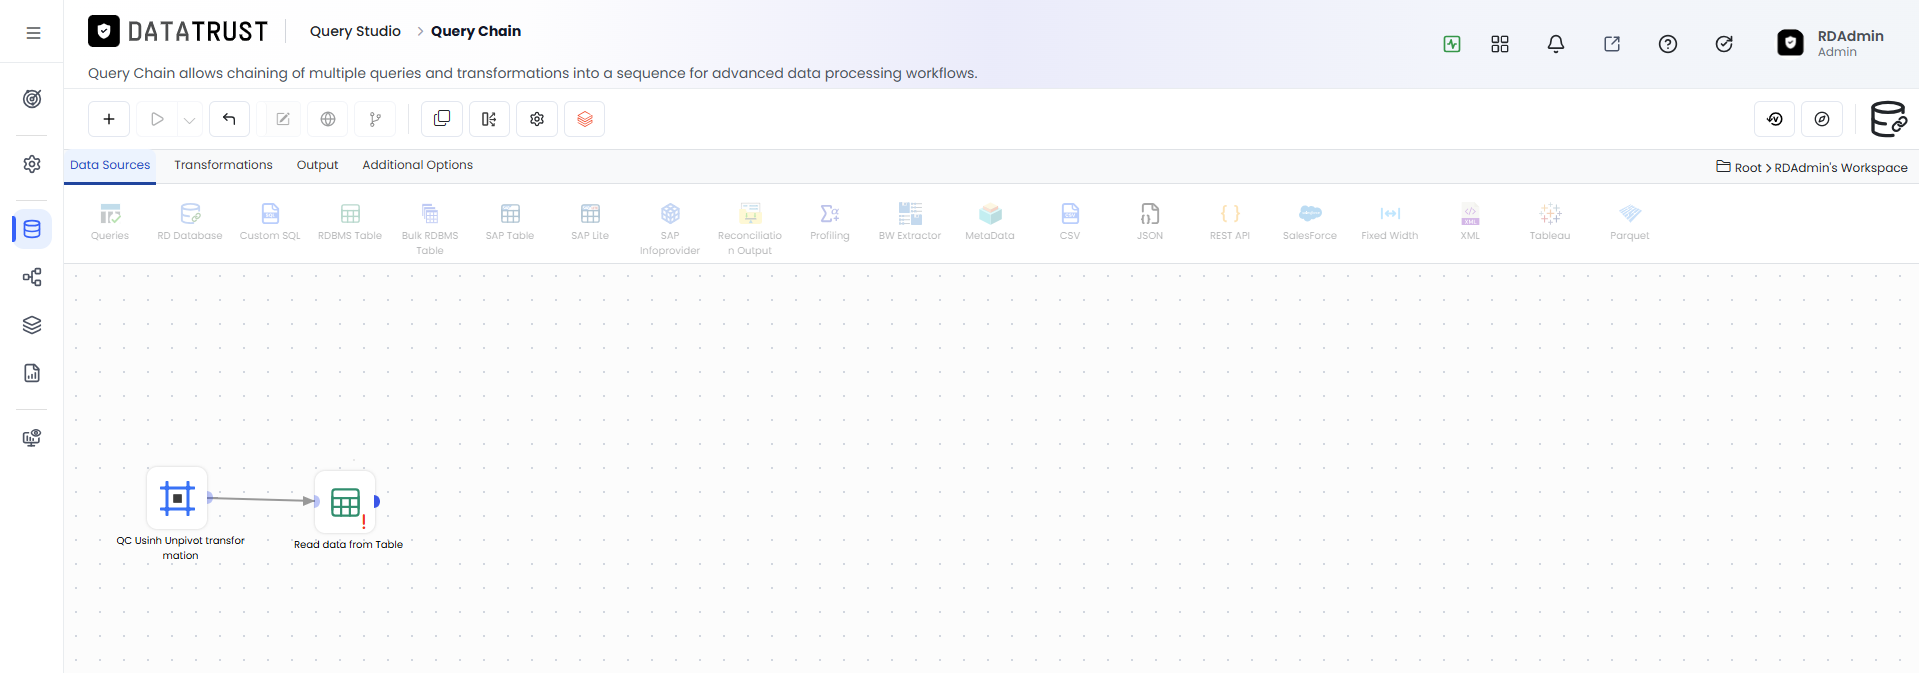Select the MetaData source
The width and height of the screenshot is (1919, 673).
990,222
